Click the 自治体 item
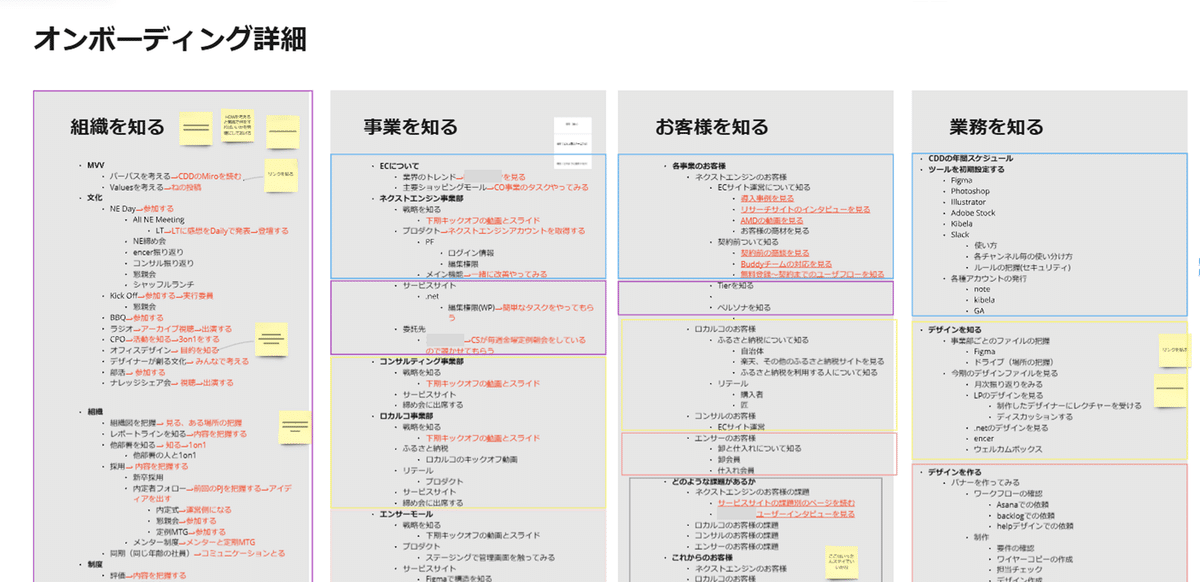Image resolution: width=1200 pixels, height=582 pixels. point(752,350)
